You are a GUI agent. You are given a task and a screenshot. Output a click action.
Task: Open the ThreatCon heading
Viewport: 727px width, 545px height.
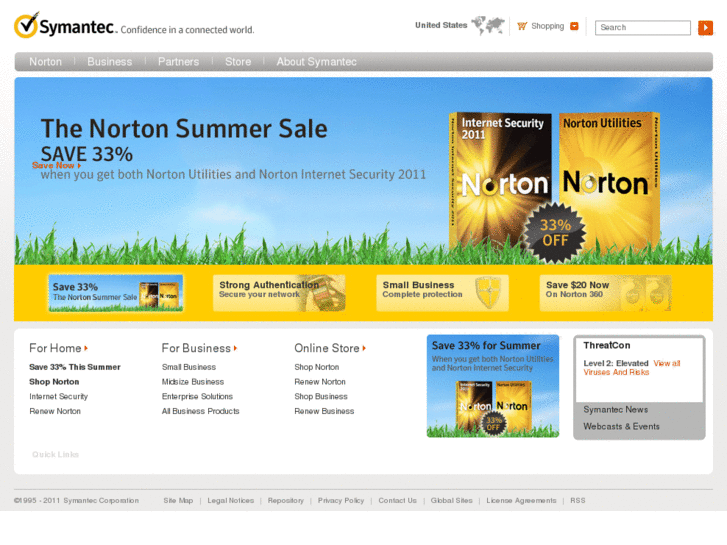tap(606, 345)
